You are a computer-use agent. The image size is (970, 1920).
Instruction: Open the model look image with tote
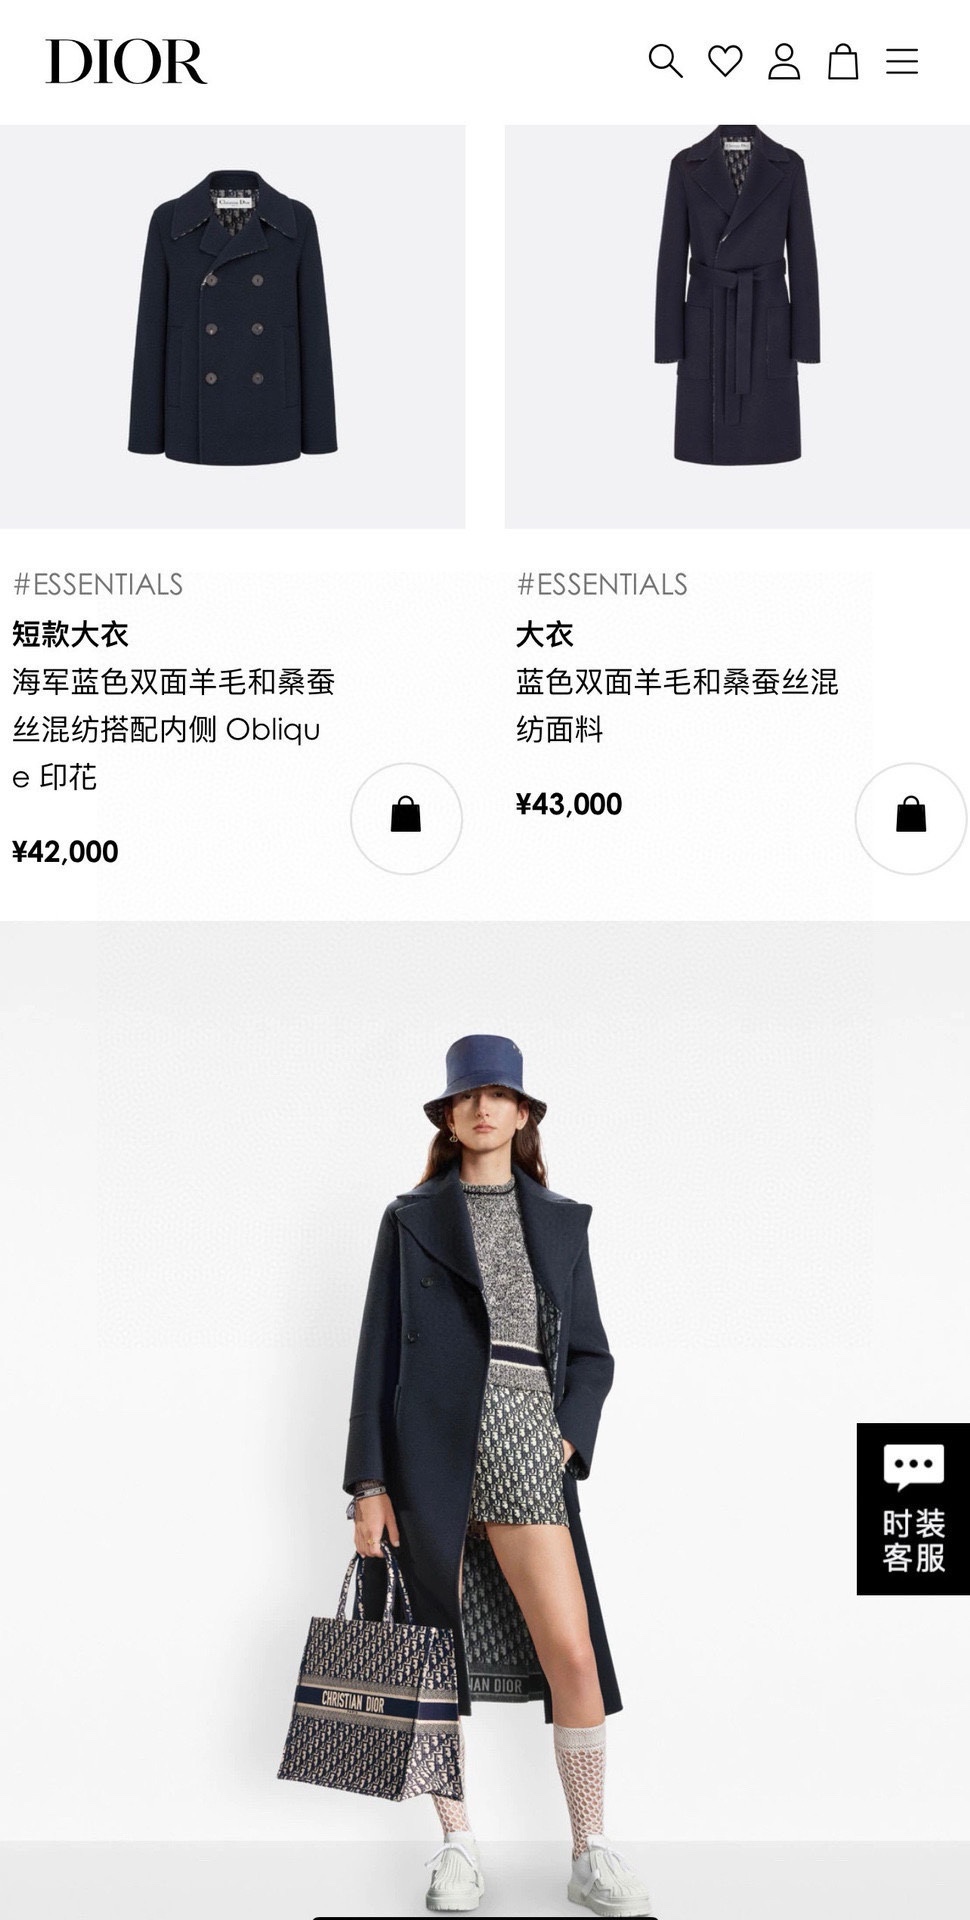tap(485, 1420)
